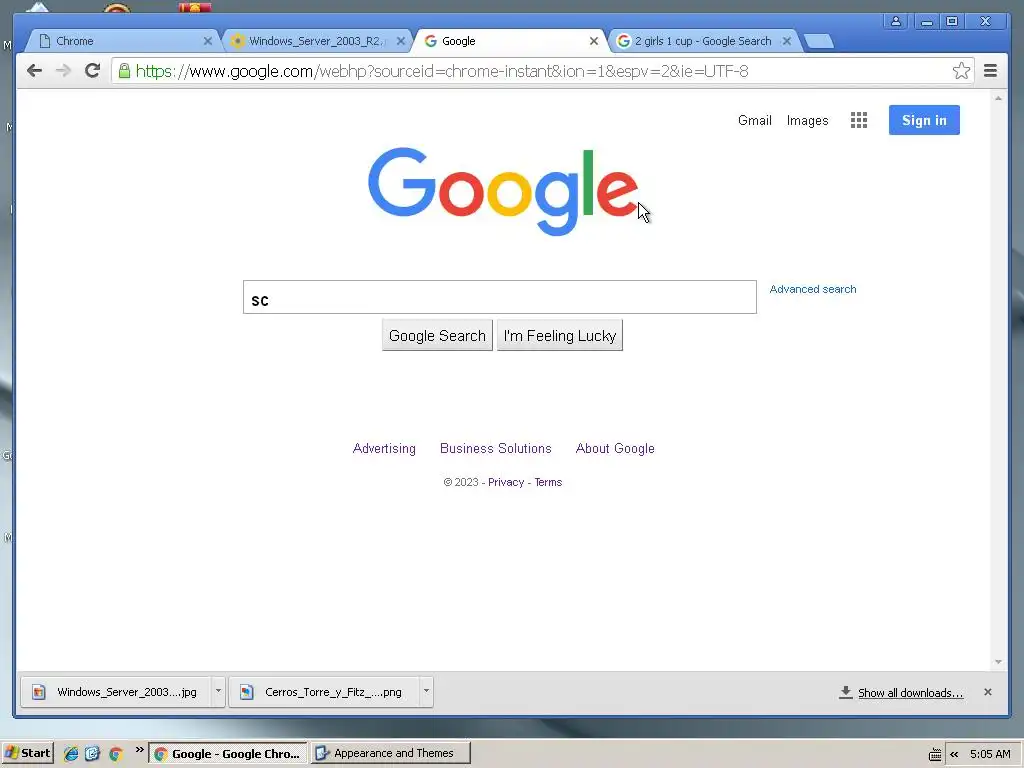Open downloaded Windows_Server_2003 jpg file
Screen dimensions: 1024x768
116,692
